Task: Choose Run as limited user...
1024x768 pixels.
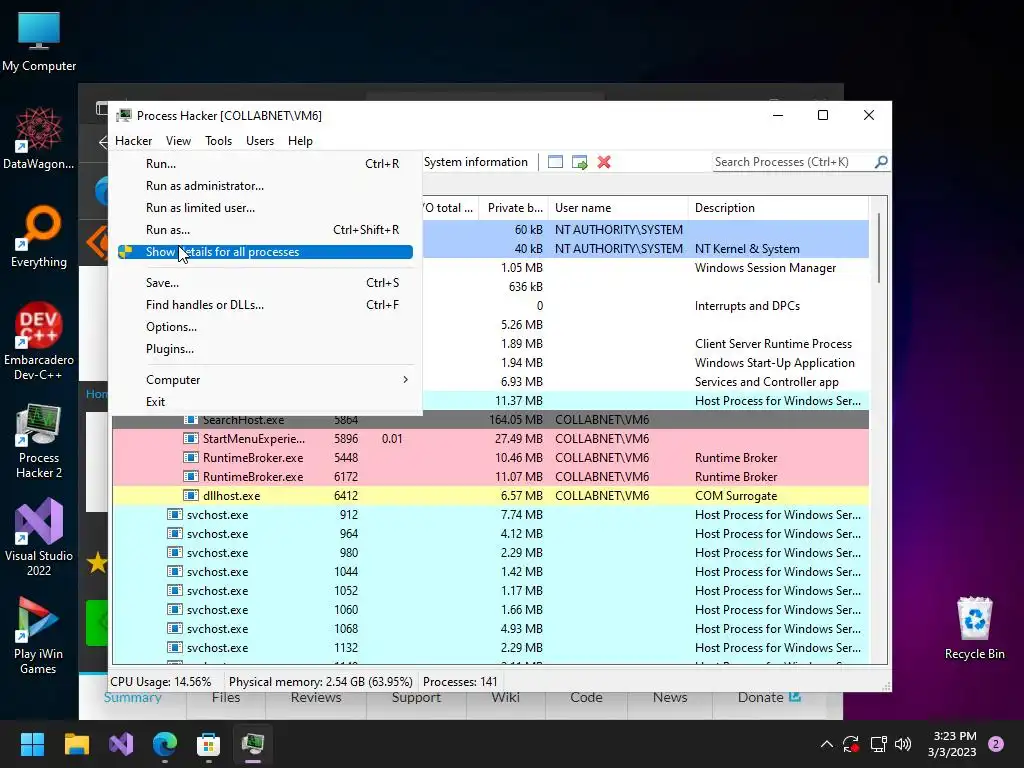Action: click(265, 208)
